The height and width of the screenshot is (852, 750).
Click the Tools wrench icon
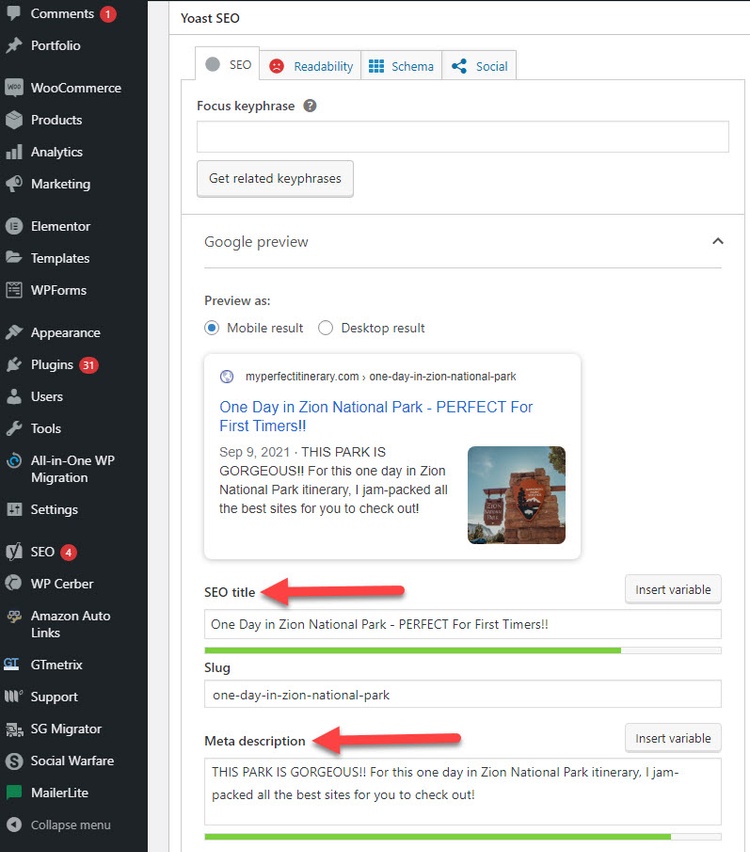click(14, 428)
